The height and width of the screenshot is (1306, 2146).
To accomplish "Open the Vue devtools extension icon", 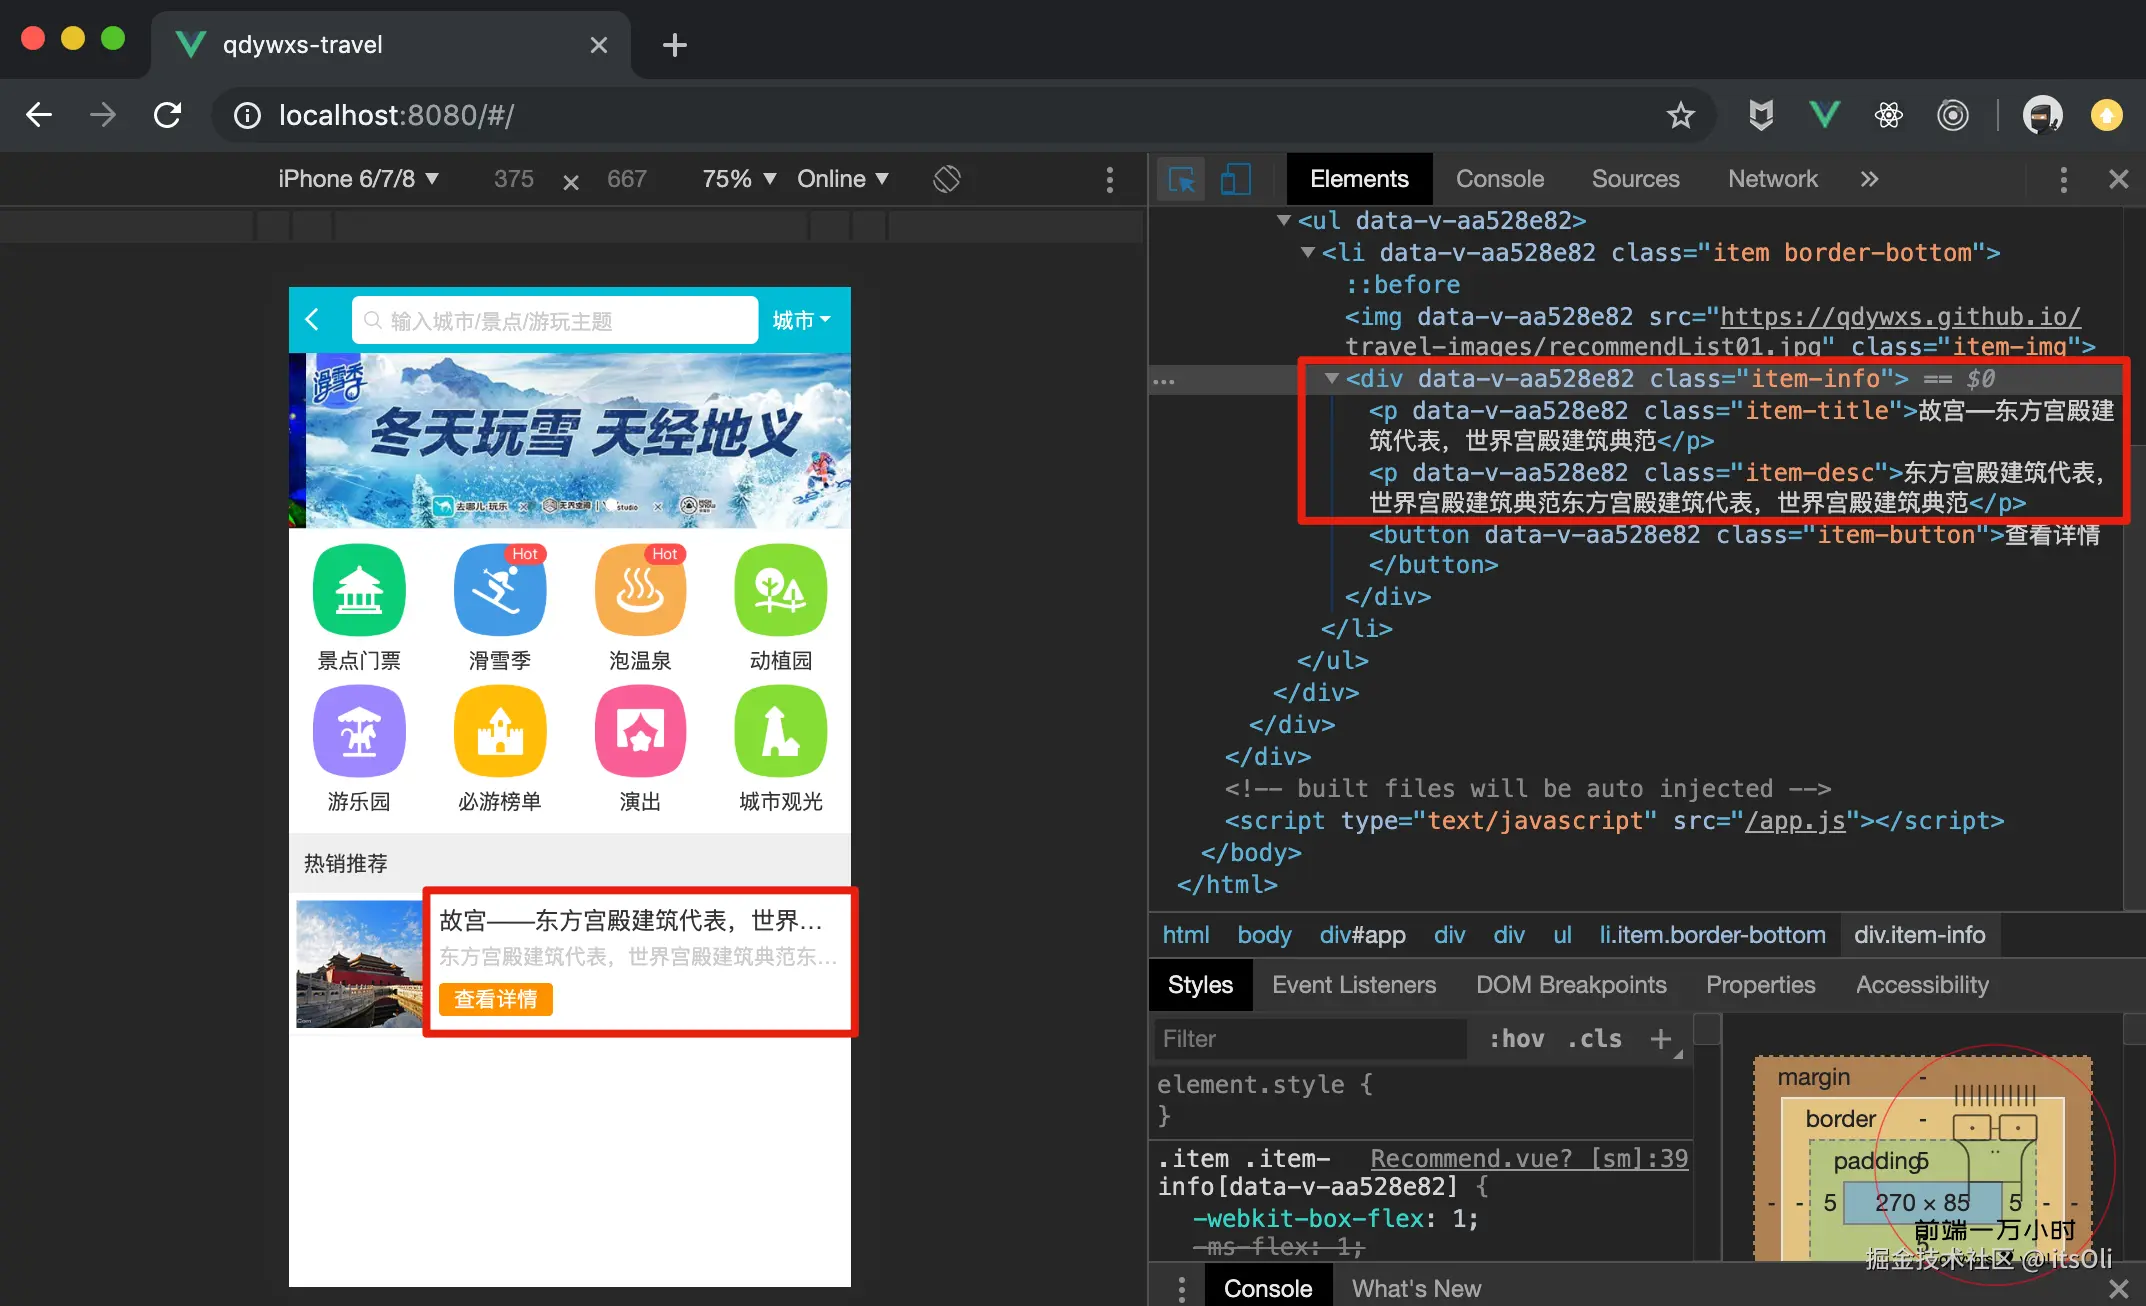I will pos(1824,116).
